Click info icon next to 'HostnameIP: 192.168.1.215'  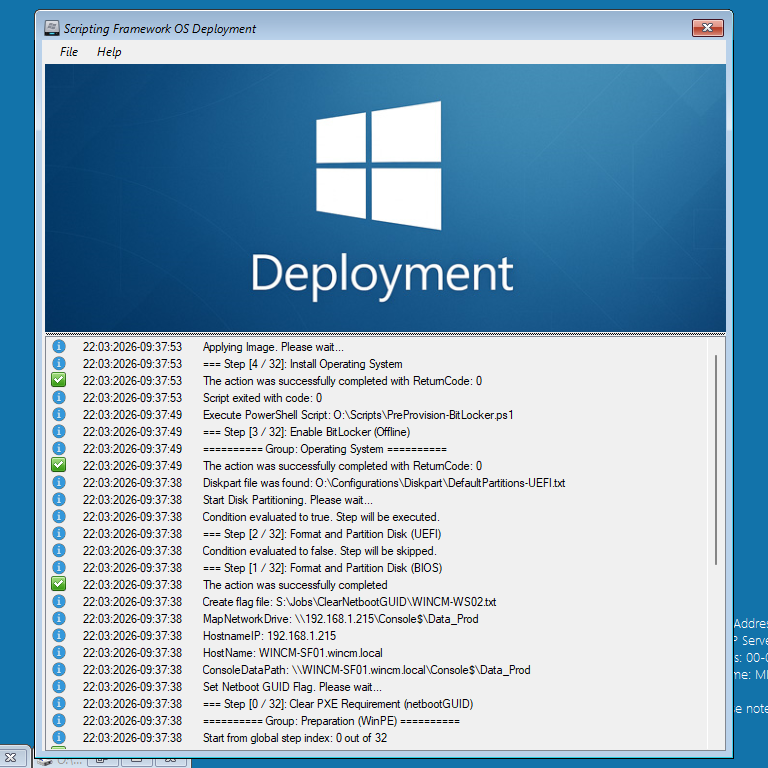click(58, 636)
